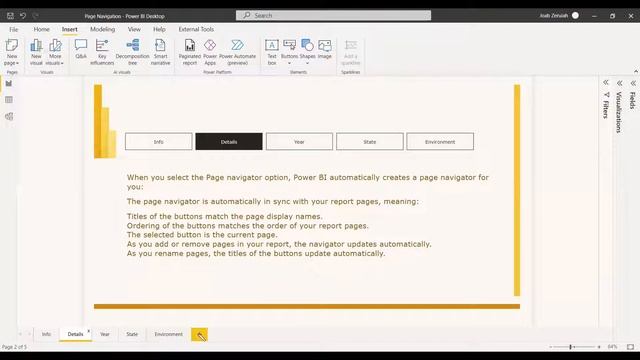
Task: Close the Details page tab
Action: click(x=89, y=331)
